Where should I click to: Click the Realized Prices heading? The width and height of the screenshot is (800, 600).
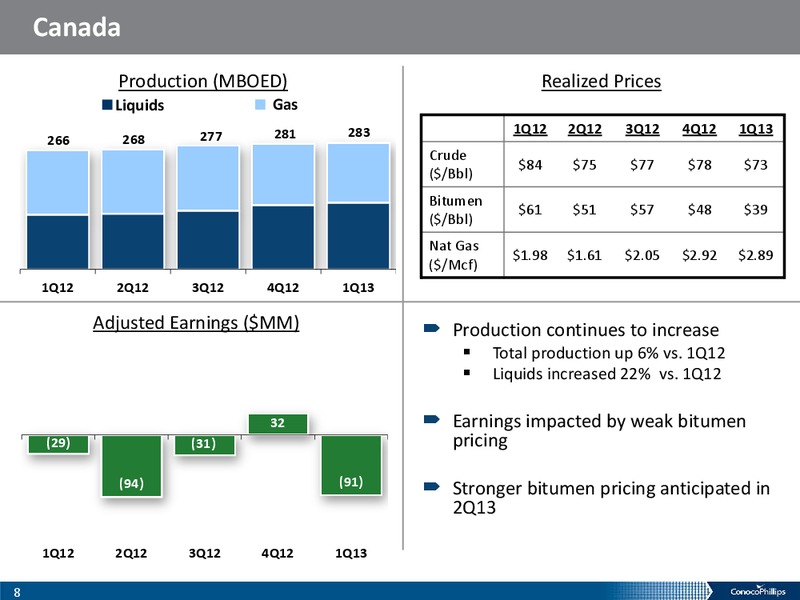(x=601, y=81)
